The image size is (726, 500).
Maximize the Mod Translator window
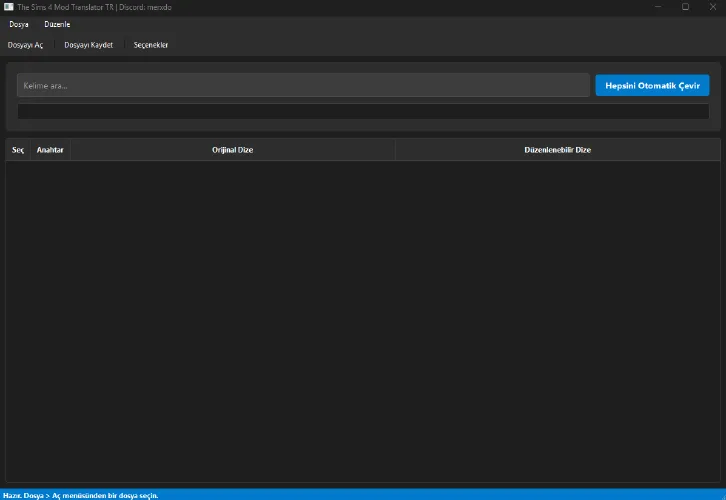[685, 7]
